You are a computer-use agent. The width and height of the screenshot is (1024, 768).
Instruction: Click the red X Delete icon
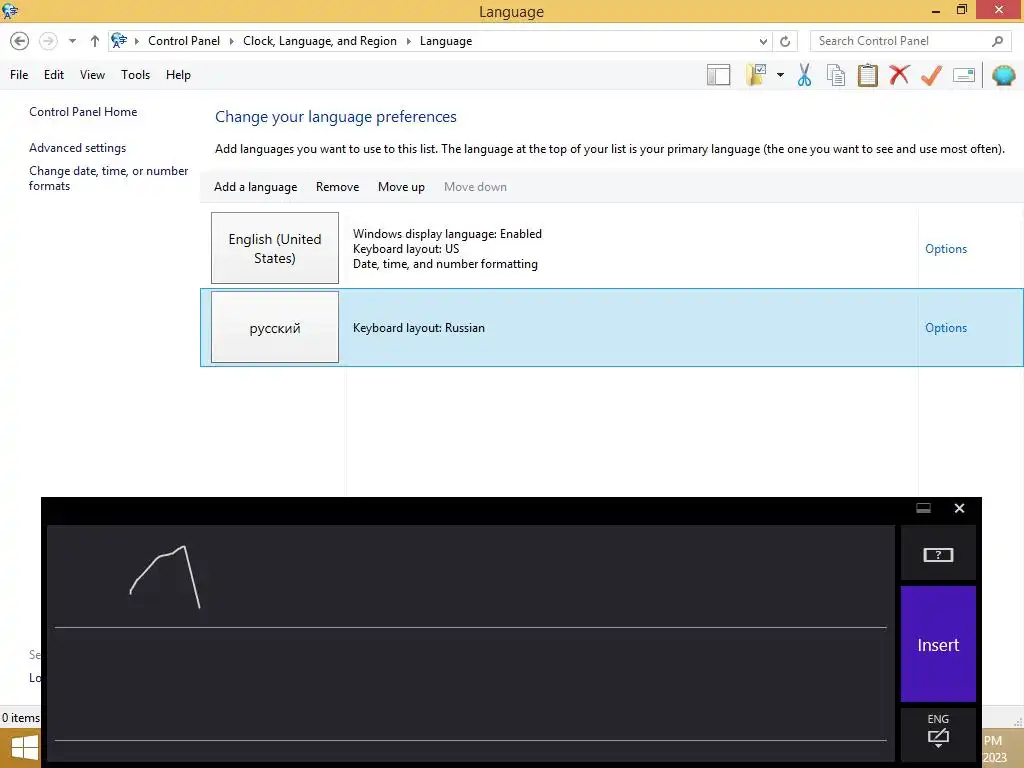[x=899, y=75]
